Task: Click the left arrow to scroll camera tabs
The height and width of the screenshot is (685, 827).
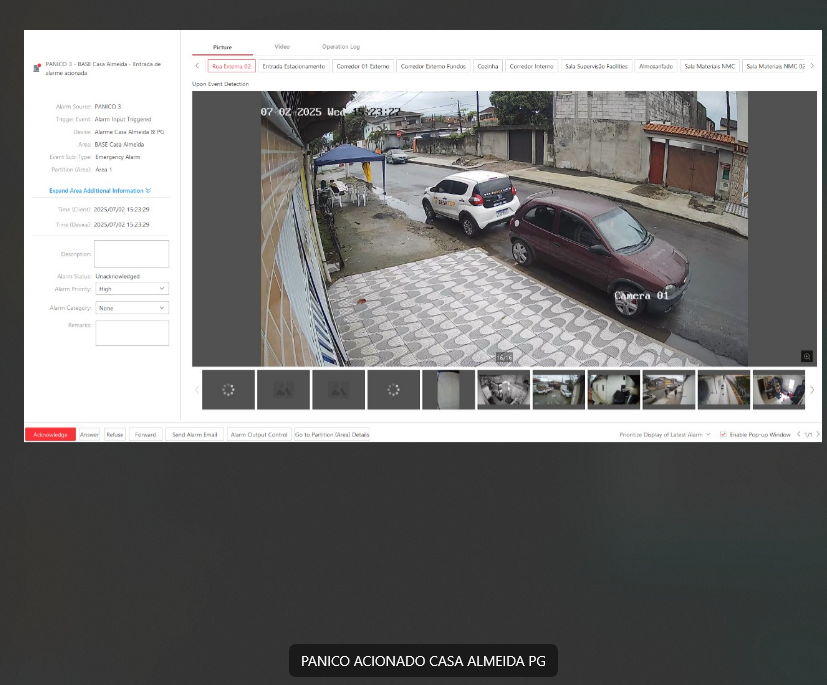Action: tap(196, 64)
